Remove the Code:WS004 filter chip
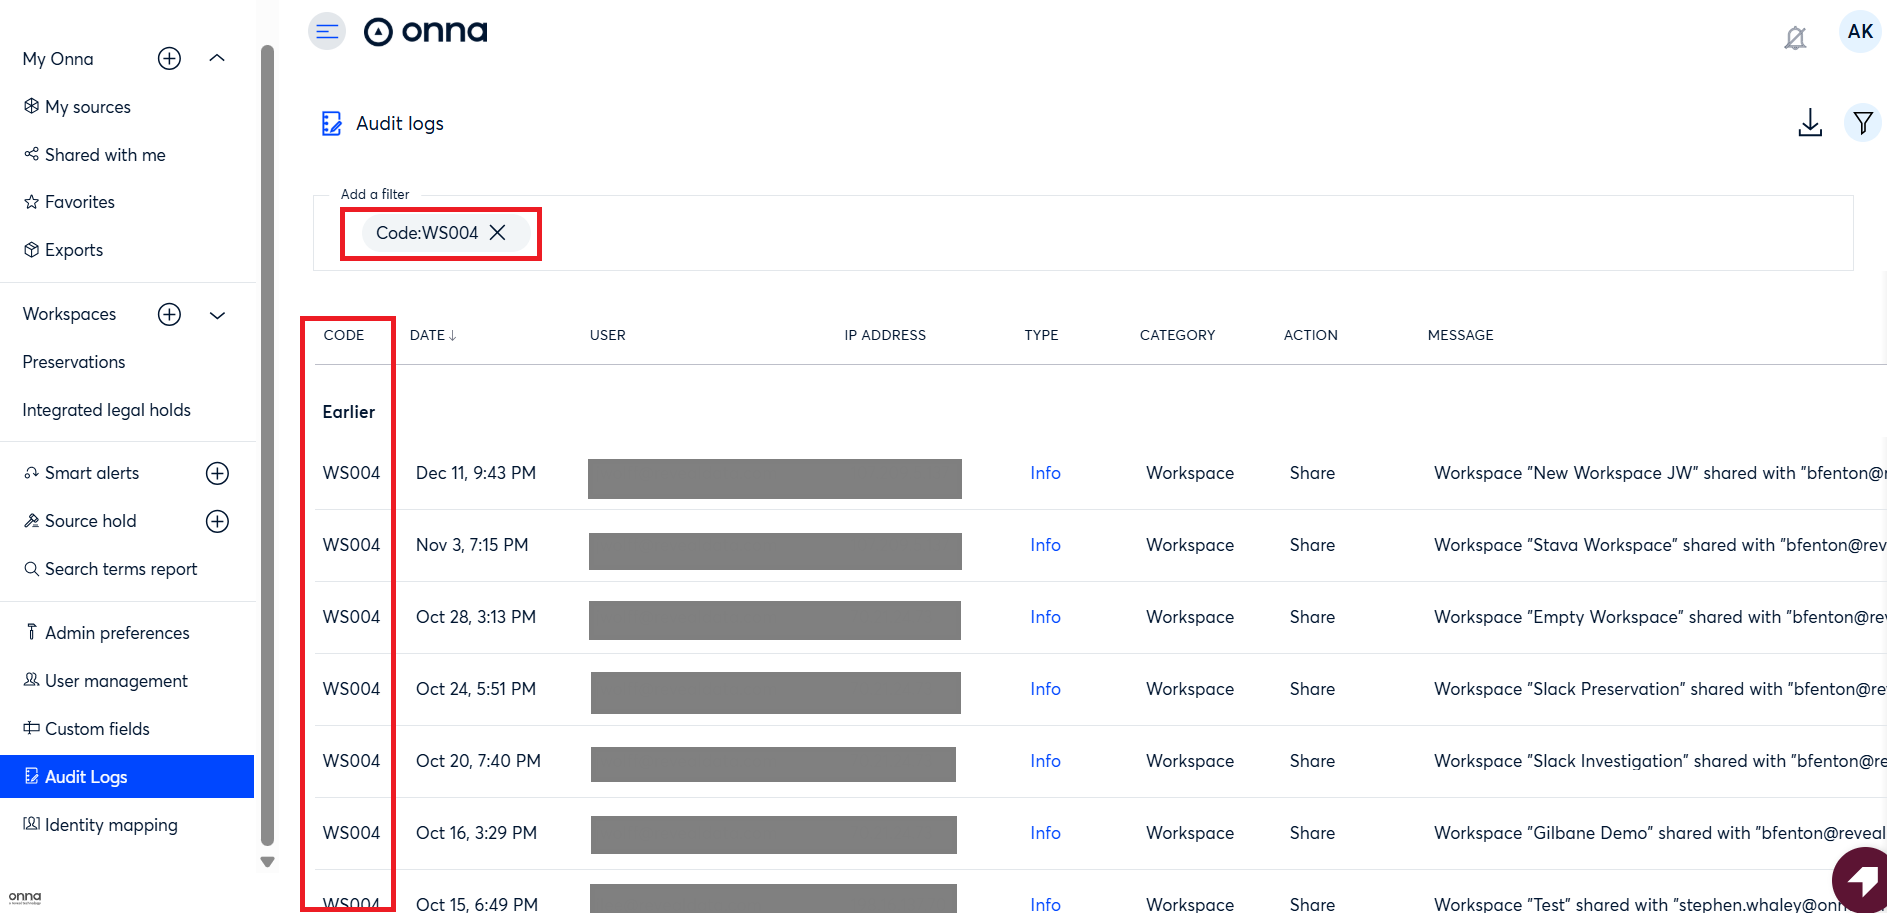1887x913 pixels. pyautogui.click(x=498, y=233)
